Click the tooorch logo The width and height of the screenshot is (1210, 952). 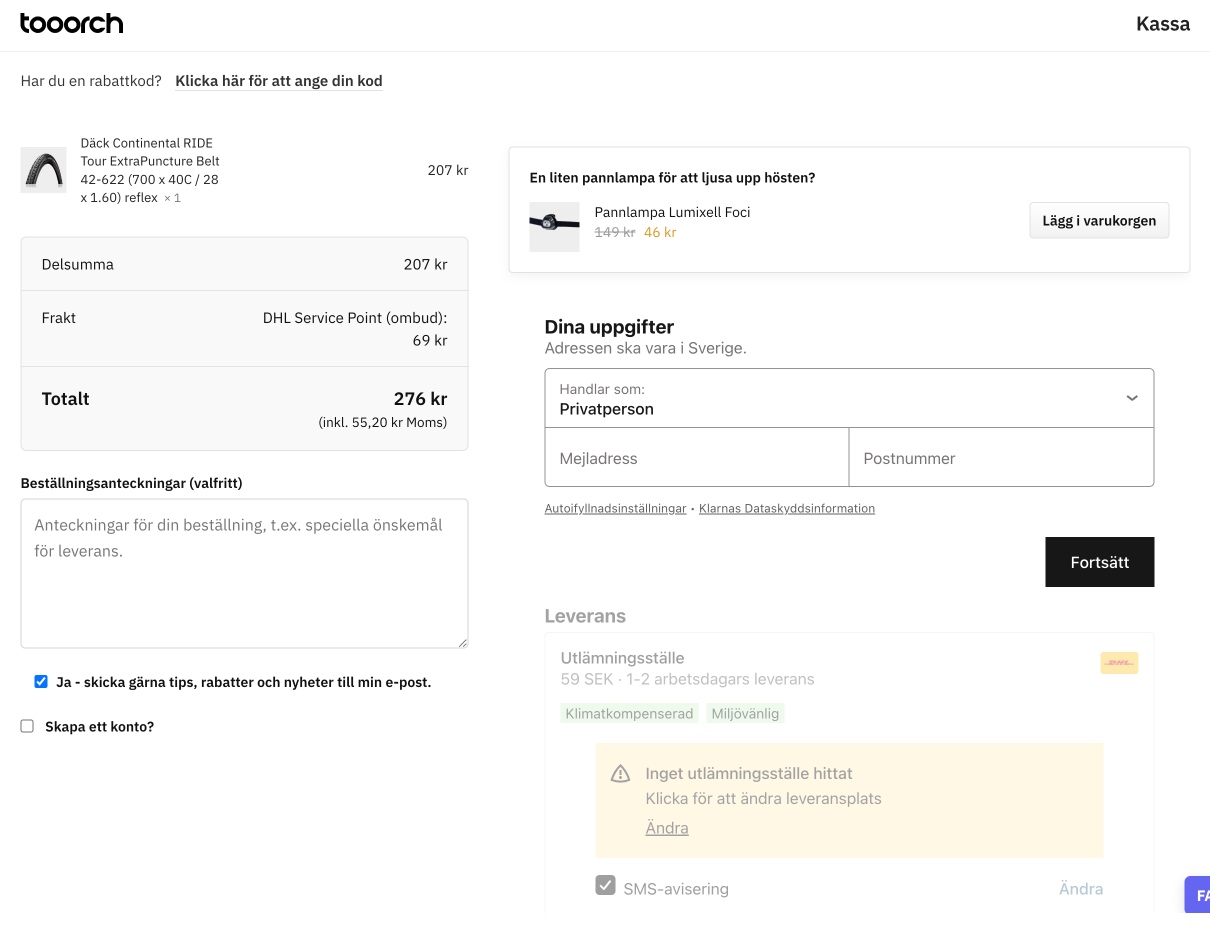(x=72, y=24)
